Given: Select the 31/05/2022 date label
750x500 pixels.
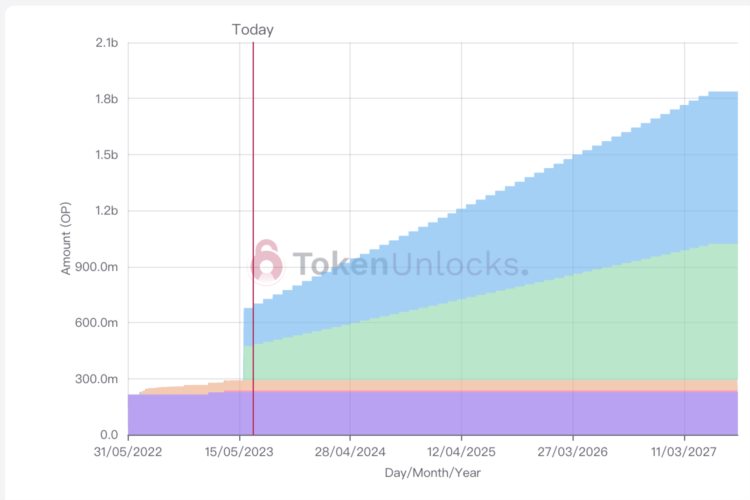Looking at the screenshot, I should coord(128,452).
